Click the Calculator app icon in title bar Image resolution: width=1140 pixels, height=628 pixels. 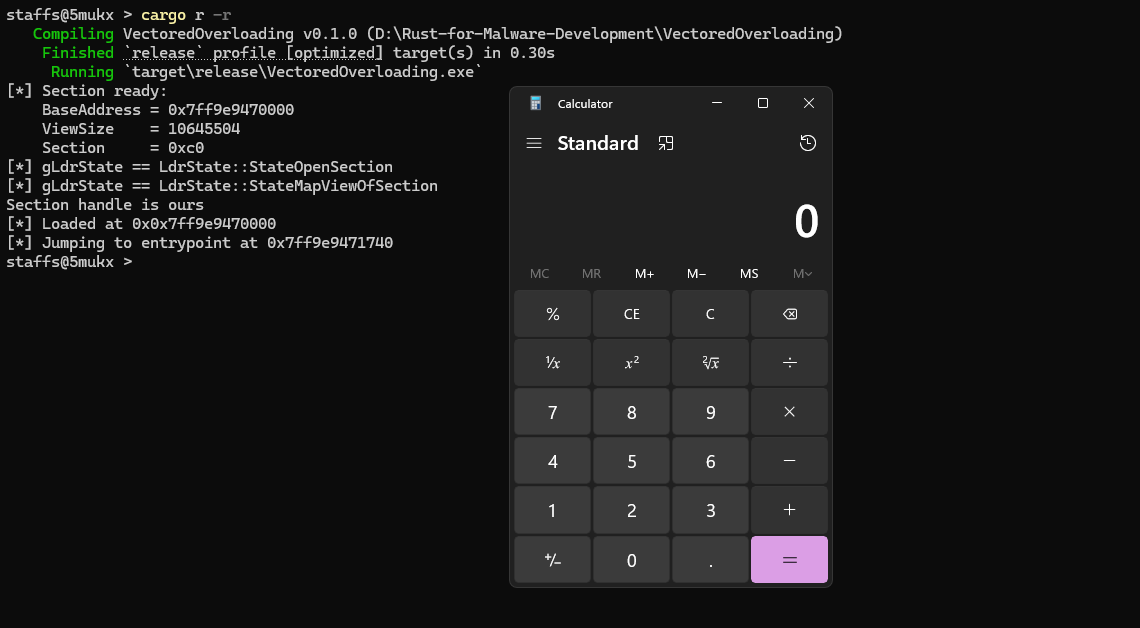pyautogui.click(x=536, y=103)
